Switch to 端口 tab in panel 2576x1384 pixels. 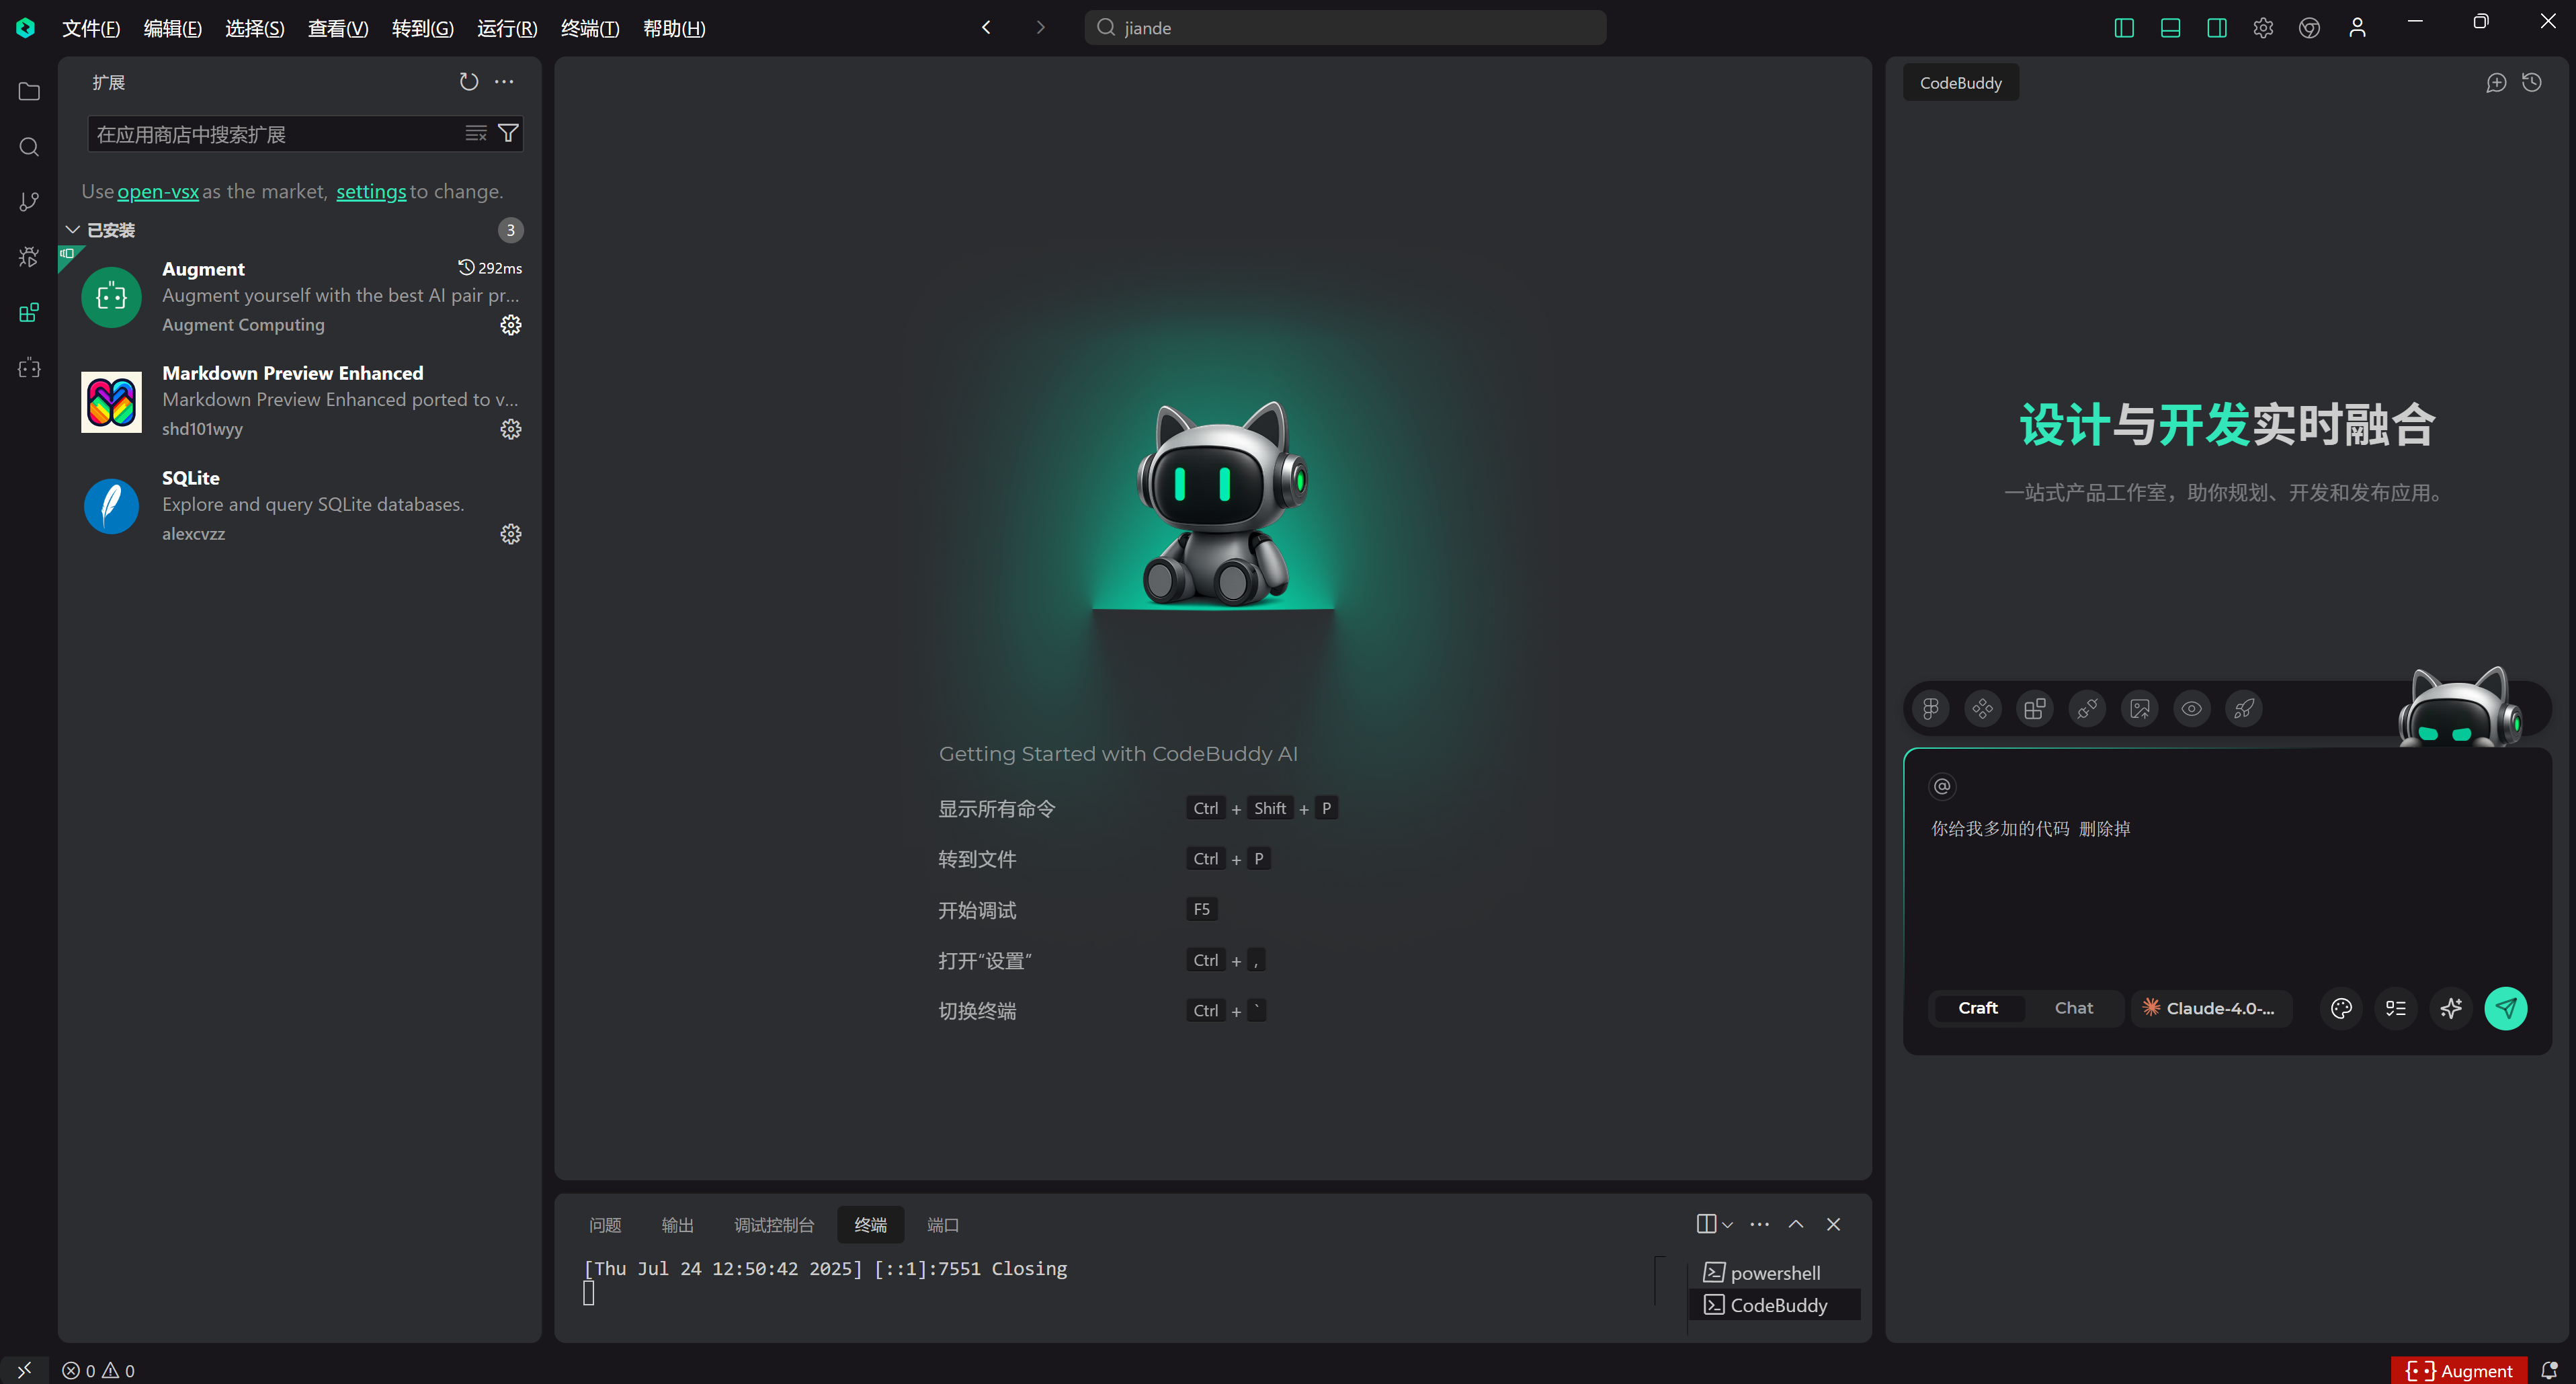943,1225
